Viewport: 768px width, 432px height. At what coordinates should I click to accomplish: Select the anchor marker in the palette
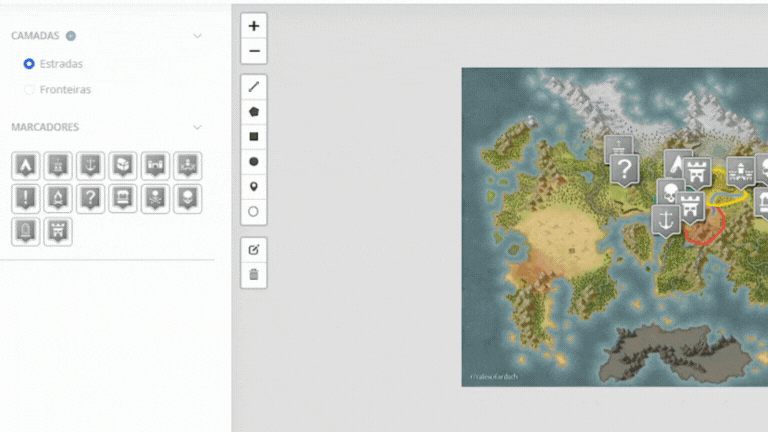pos(91,165)
